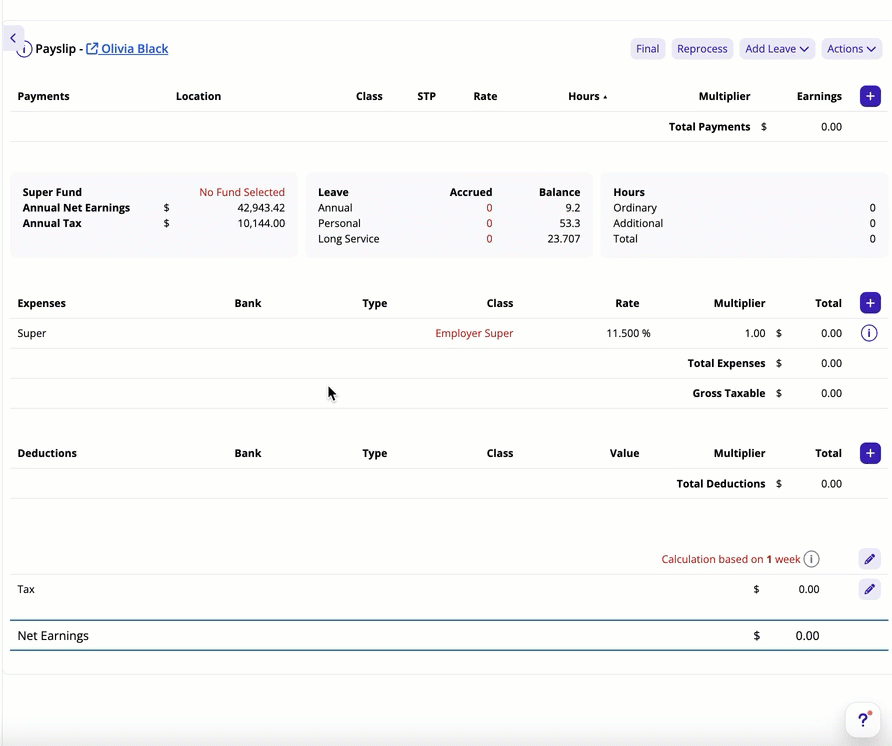The width and height of the screenshot is (892, 746).
Task: Show info about the one-week calculation basis
Action: pos(812,559)
